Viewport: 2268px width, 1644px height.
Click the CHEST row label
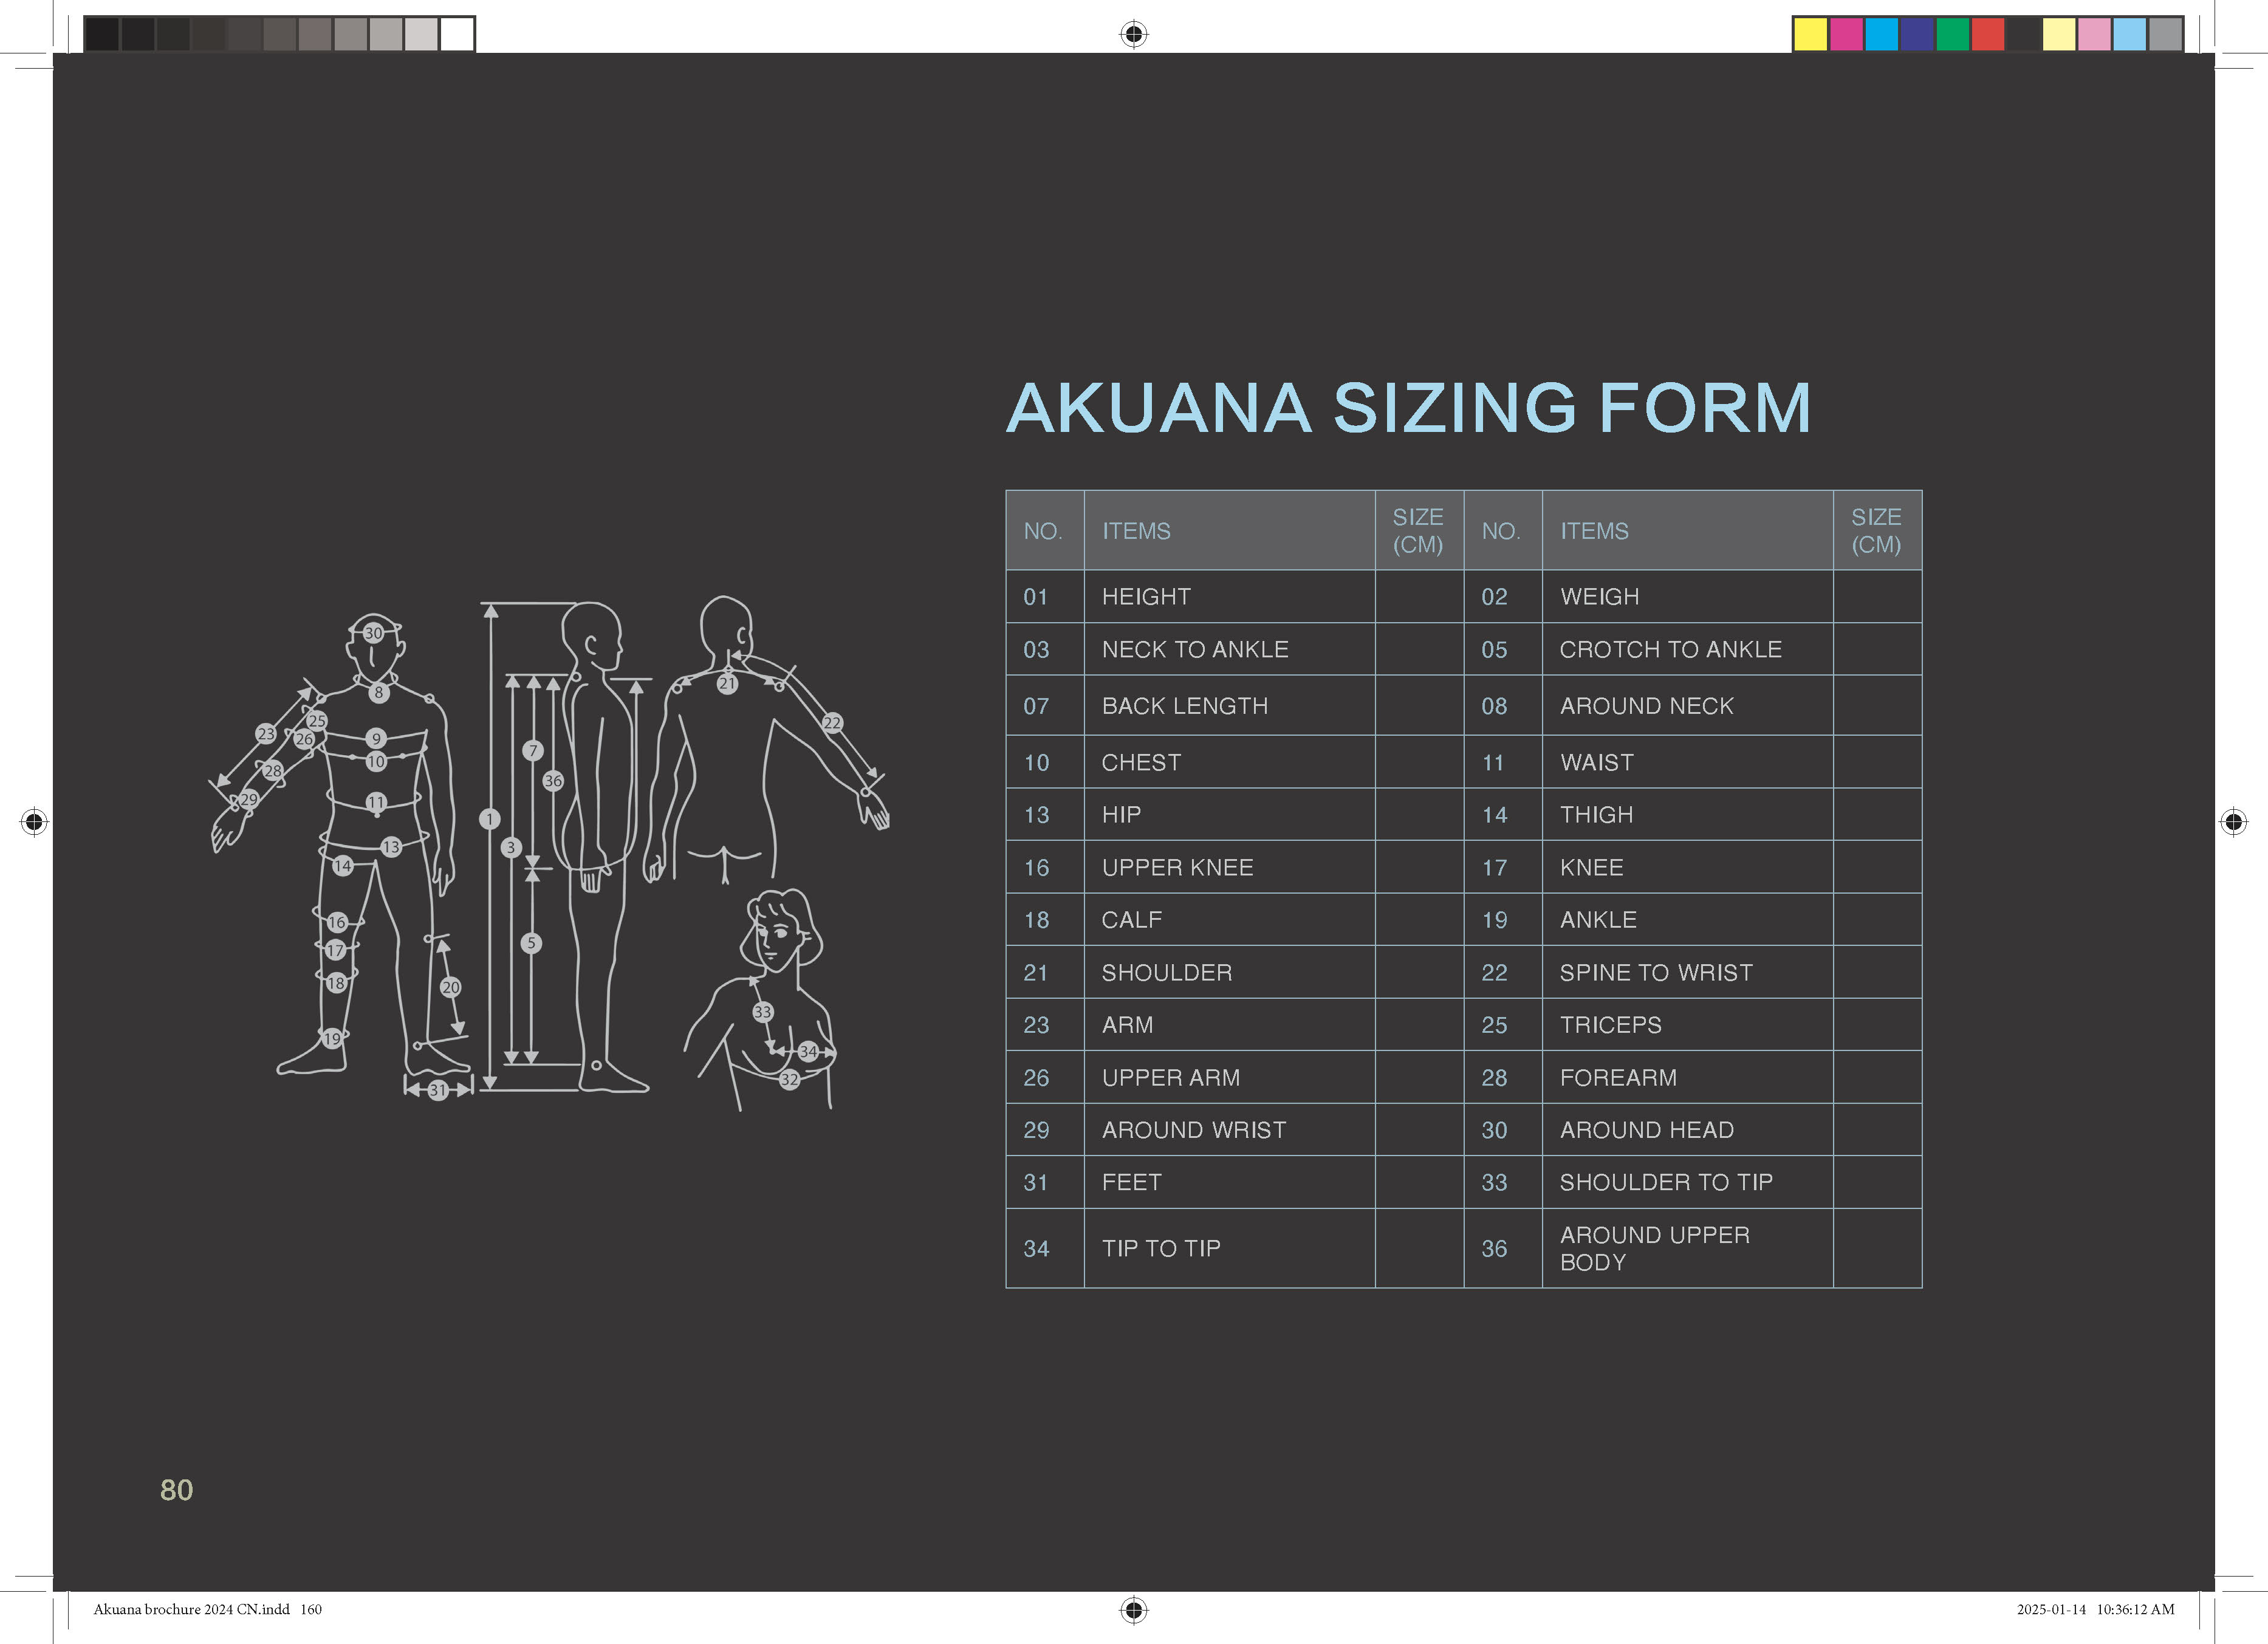click(1141, 763)
